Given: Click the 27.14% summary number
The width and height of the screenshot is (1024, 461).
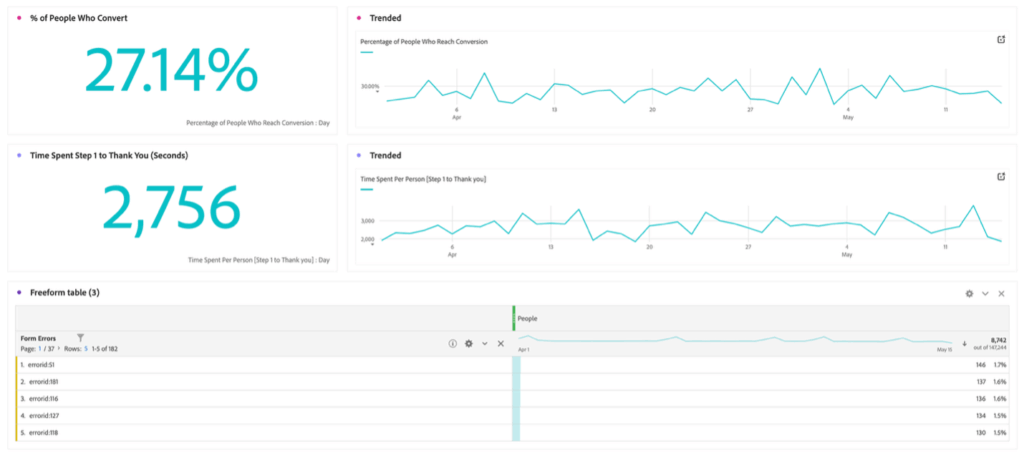Looking at the screenshot, I should 172,70.
